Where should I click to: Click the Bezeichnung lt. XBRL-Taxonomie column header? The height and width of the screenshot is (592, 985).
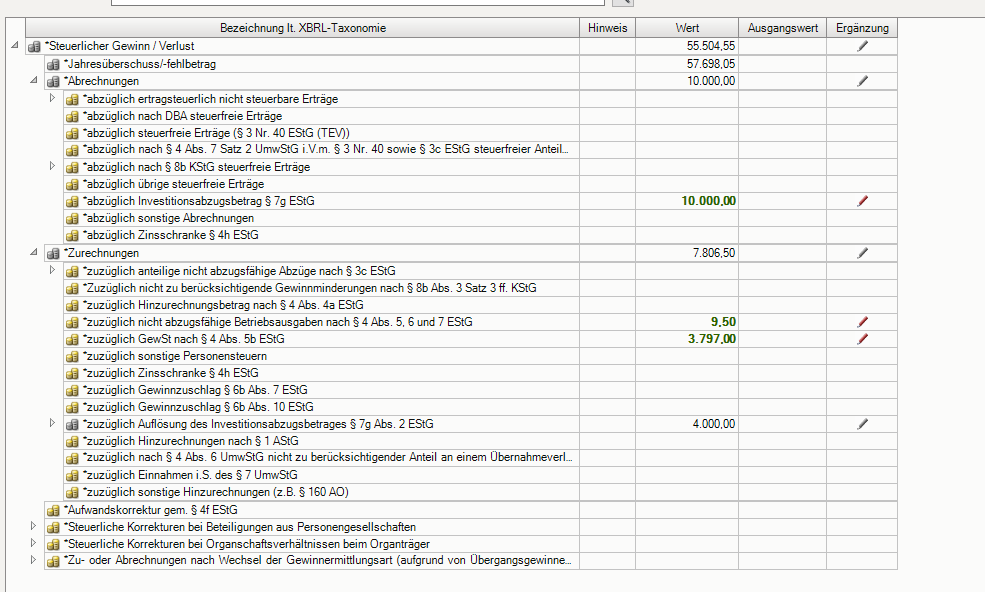[x=302, y=28]
